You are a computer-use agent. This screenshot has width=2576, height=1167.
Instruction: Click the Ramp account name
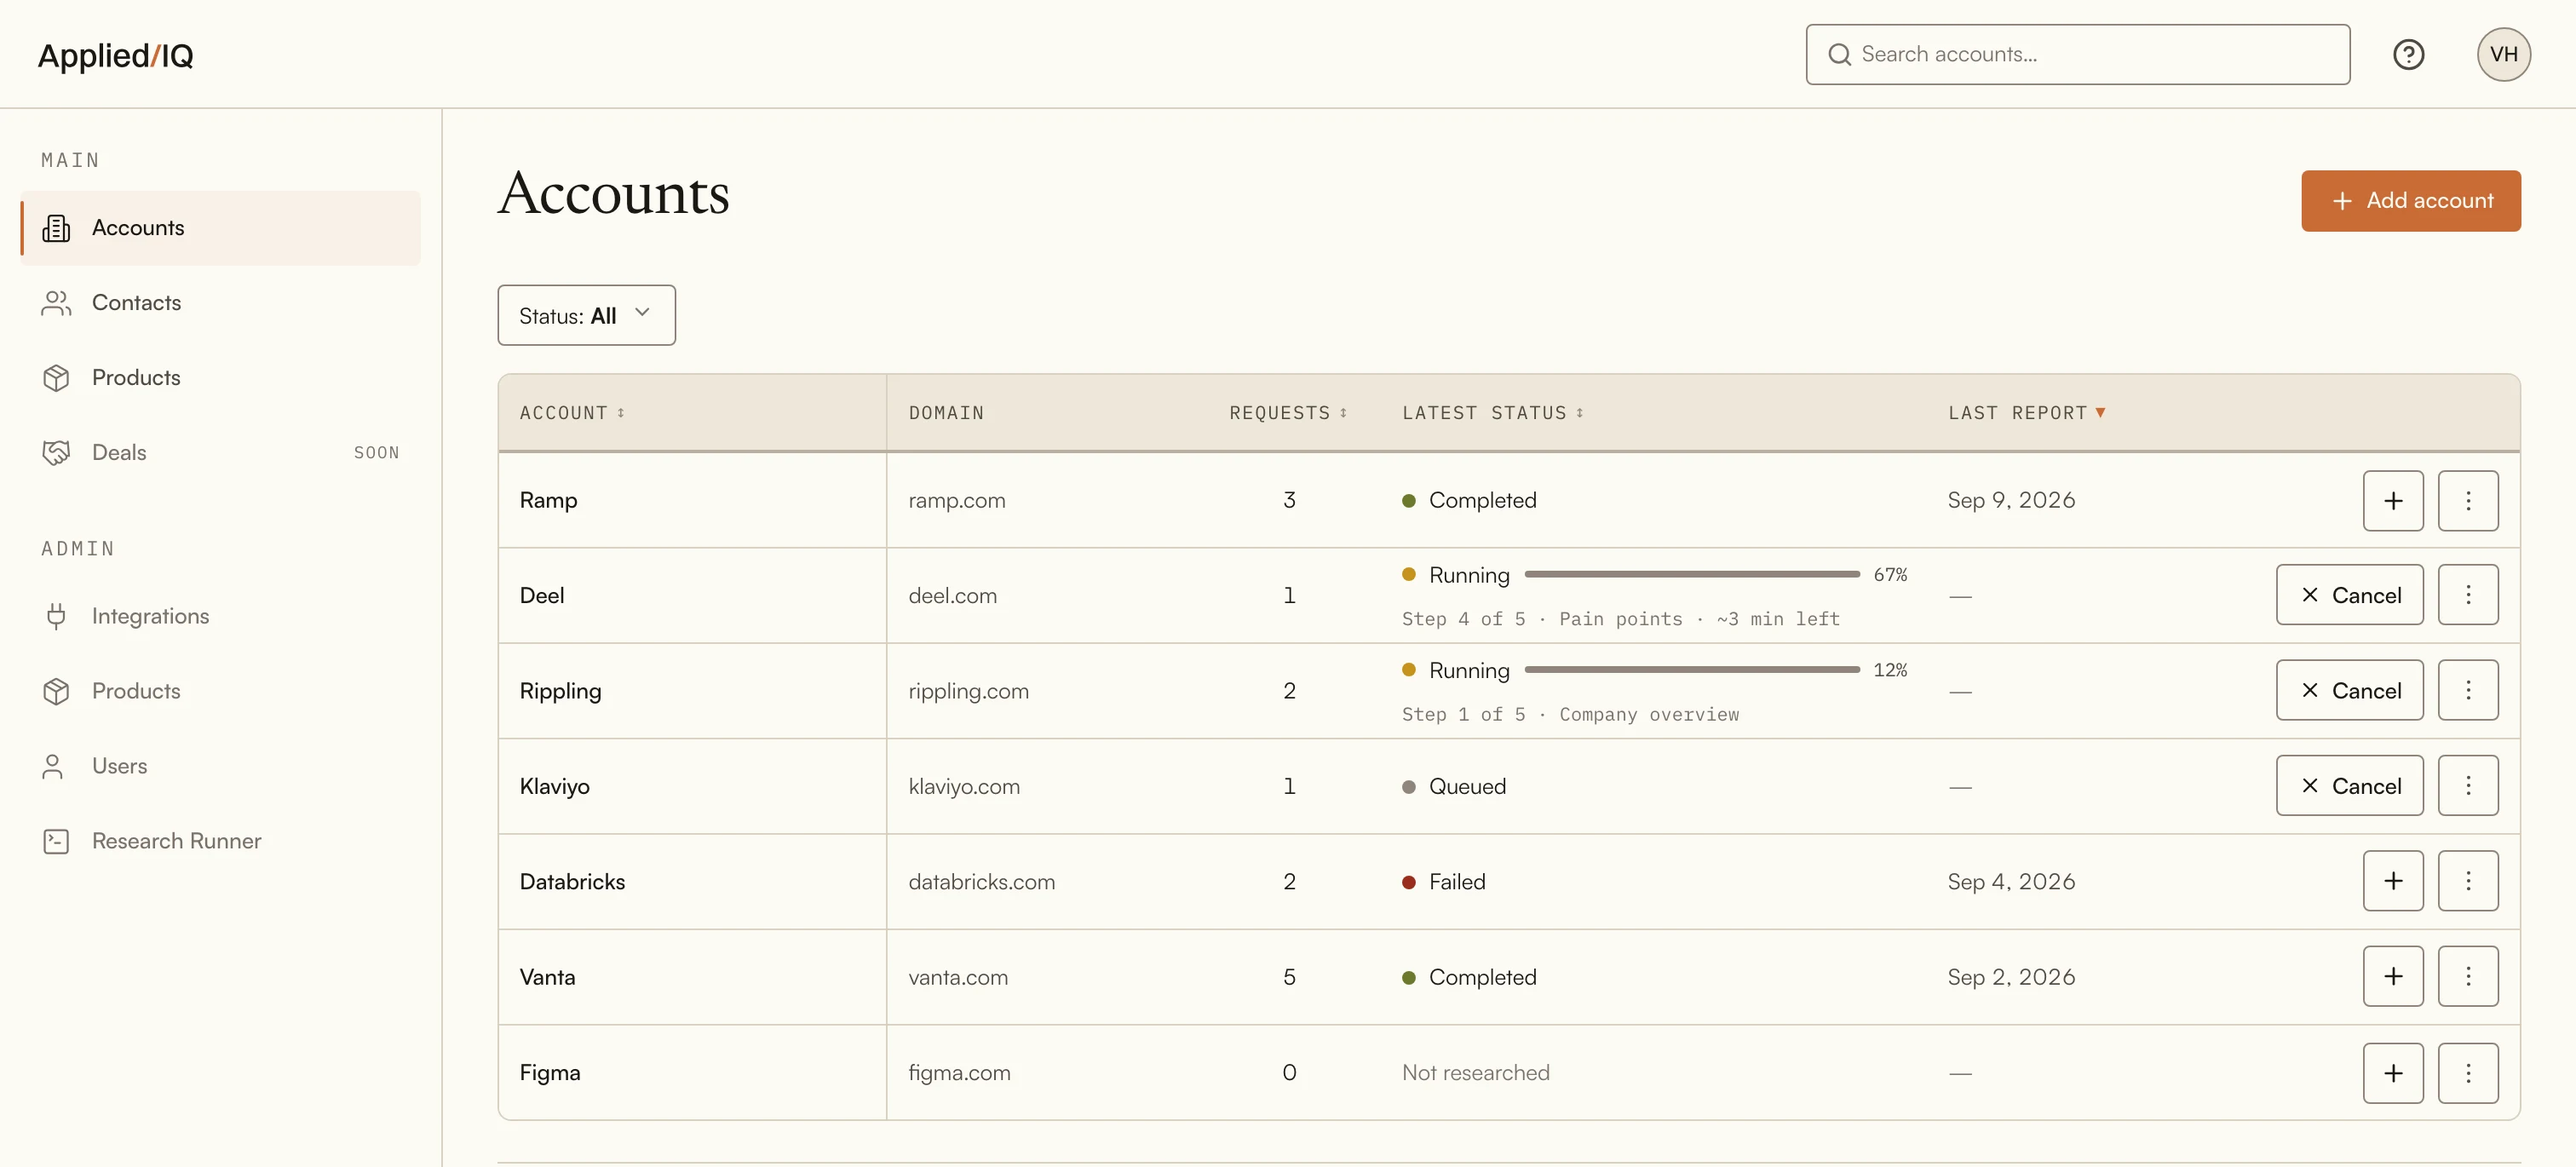pos(548,500)
